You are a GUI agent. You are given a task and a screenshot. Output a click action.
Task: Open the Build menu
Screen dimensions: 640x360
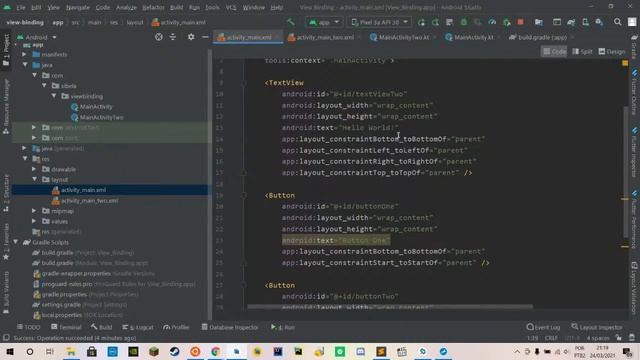(176, 7)
